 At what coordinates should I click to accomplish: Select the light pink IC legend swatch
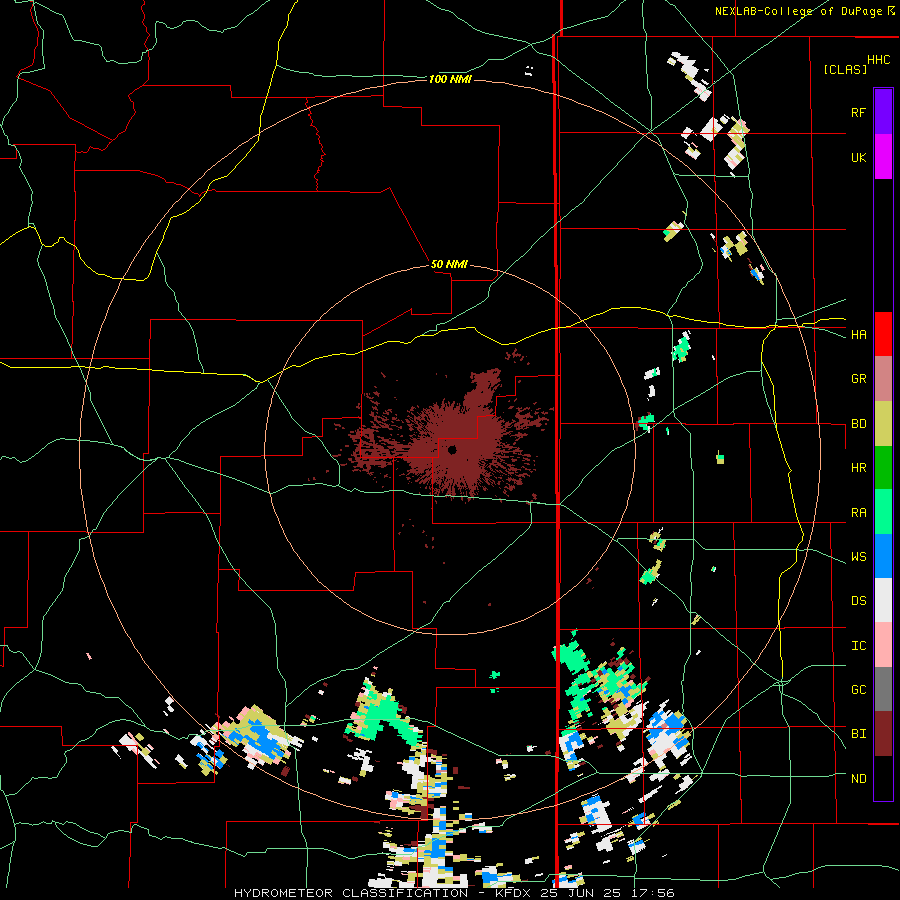point(883,645)
